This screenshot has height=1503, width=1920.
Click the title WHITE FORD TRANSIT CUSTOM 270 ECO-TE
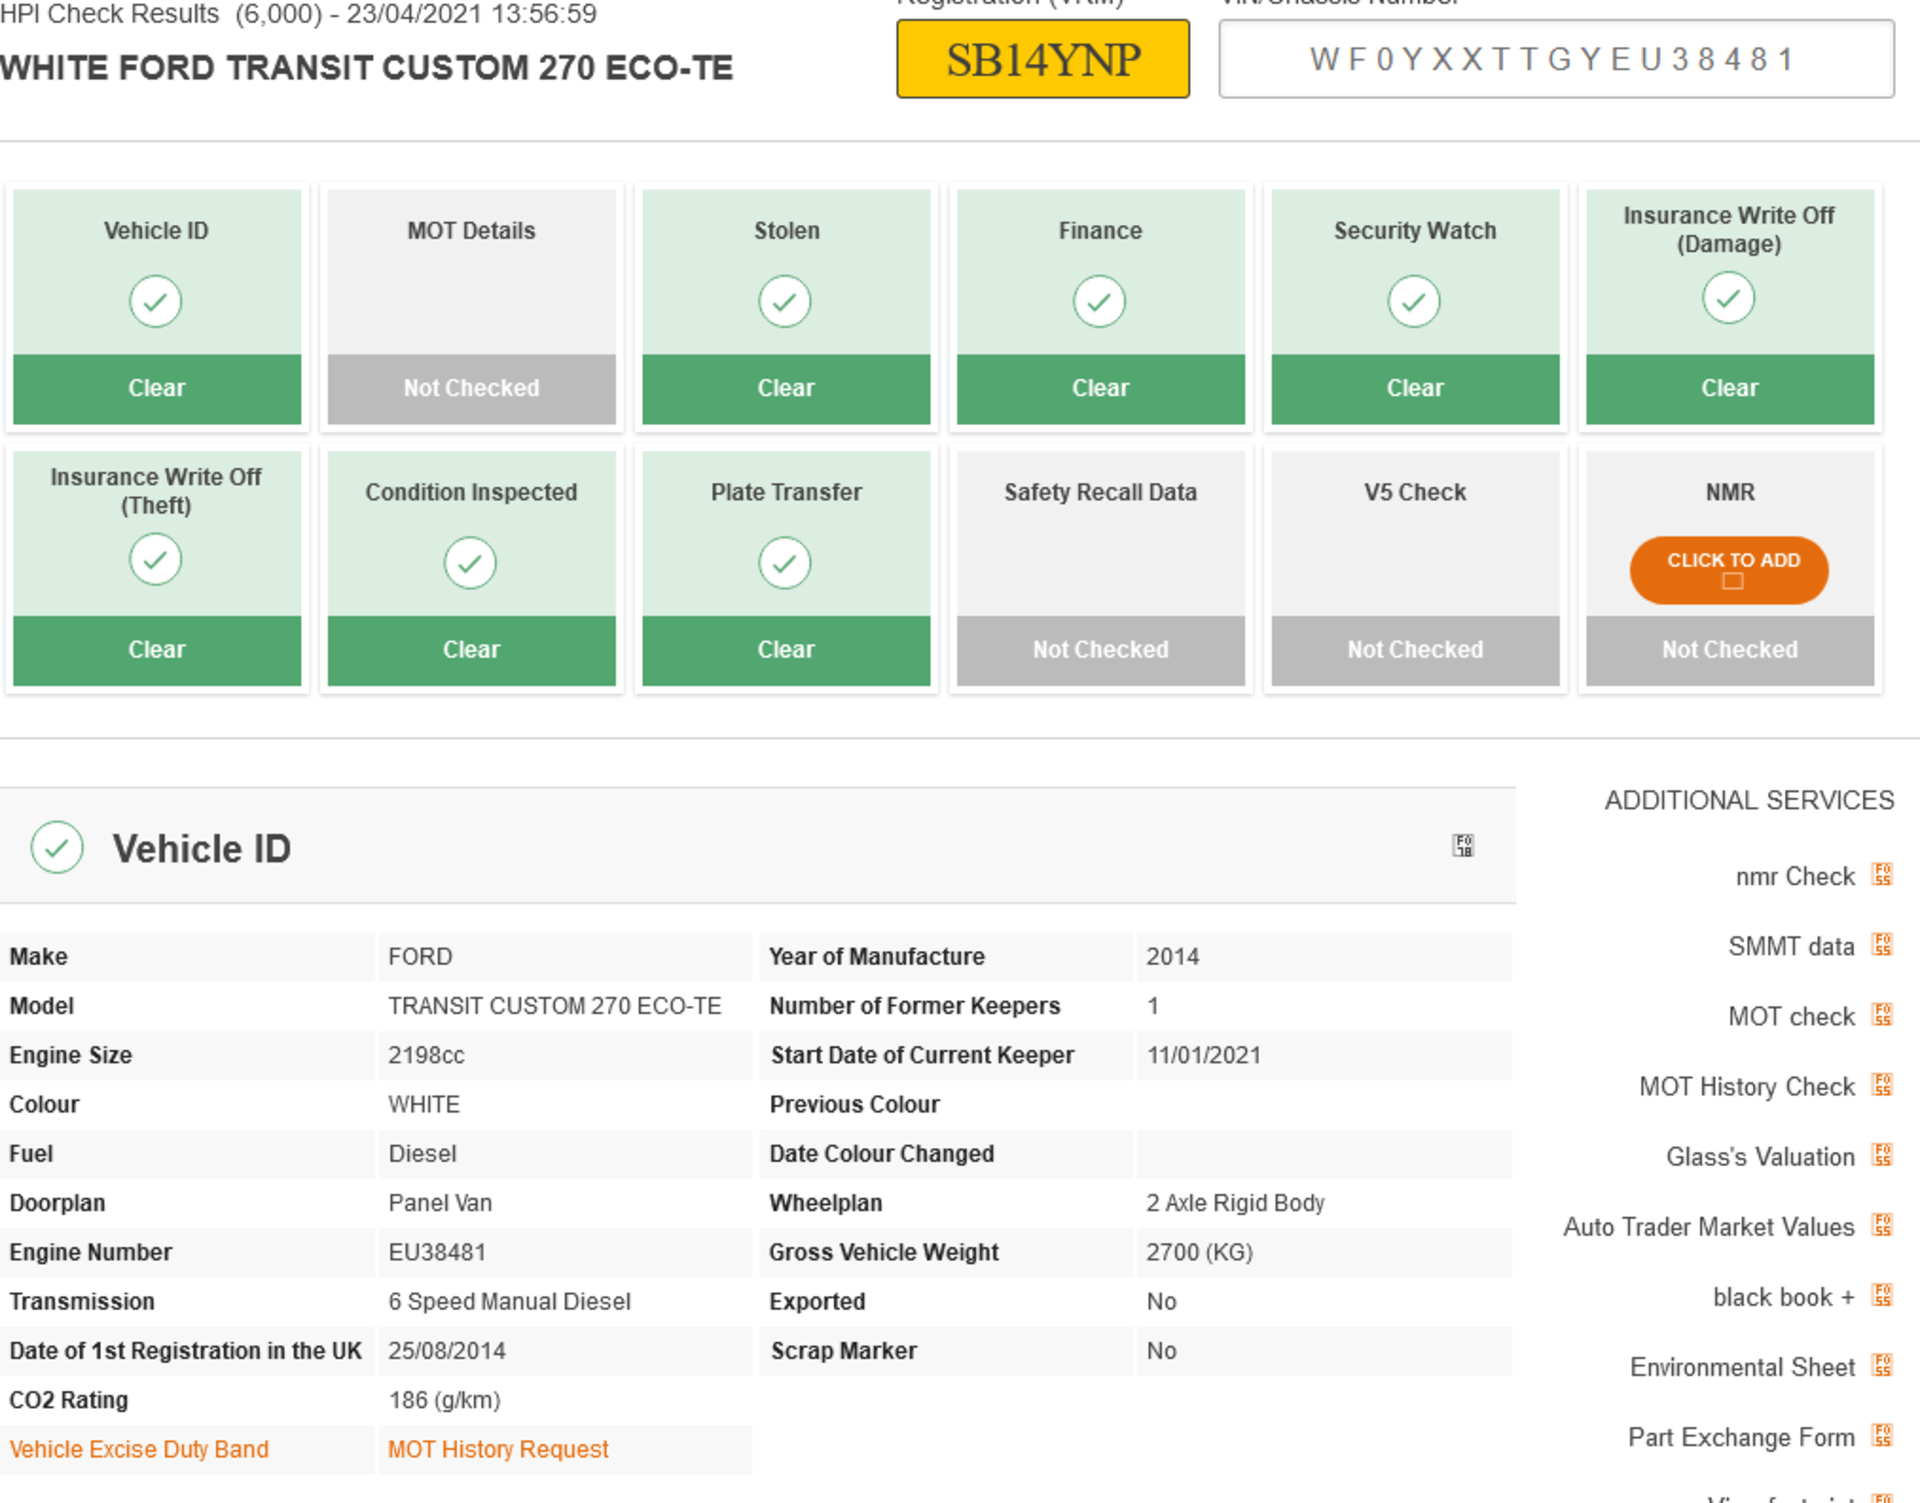click(x=366, y=68)
